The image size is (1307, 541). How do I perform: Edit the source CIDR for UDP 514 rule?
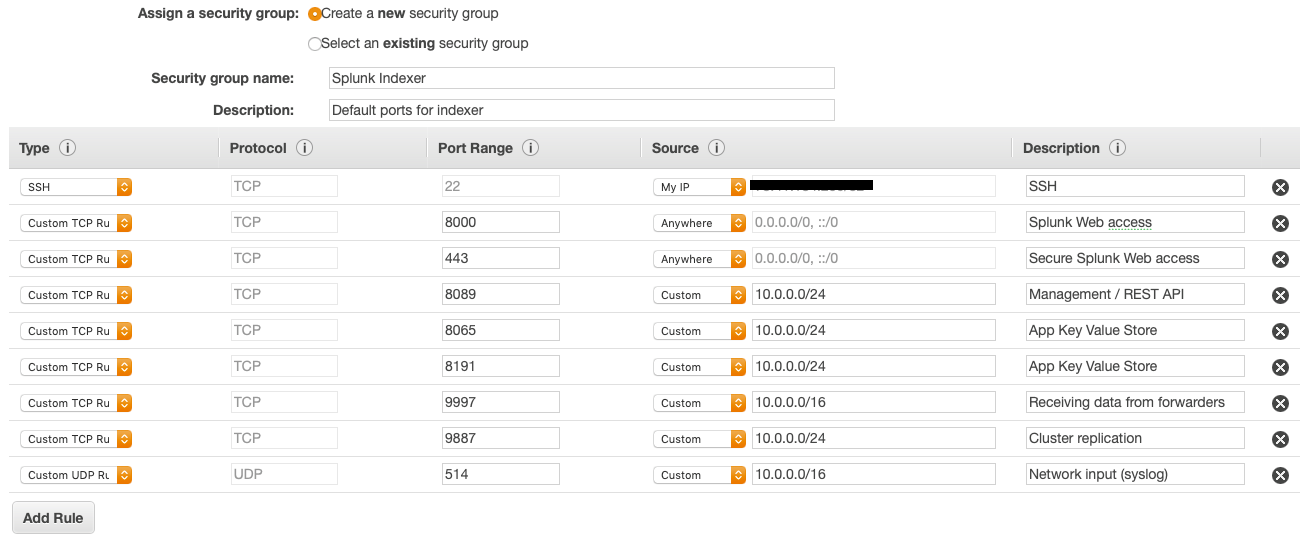tap(874, 474)
